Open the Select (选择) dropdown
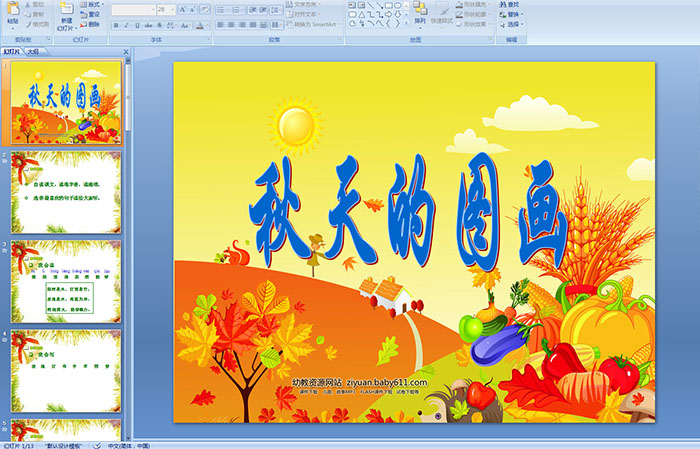The height and width of the screenshot is (449, 700). (512, 24)
